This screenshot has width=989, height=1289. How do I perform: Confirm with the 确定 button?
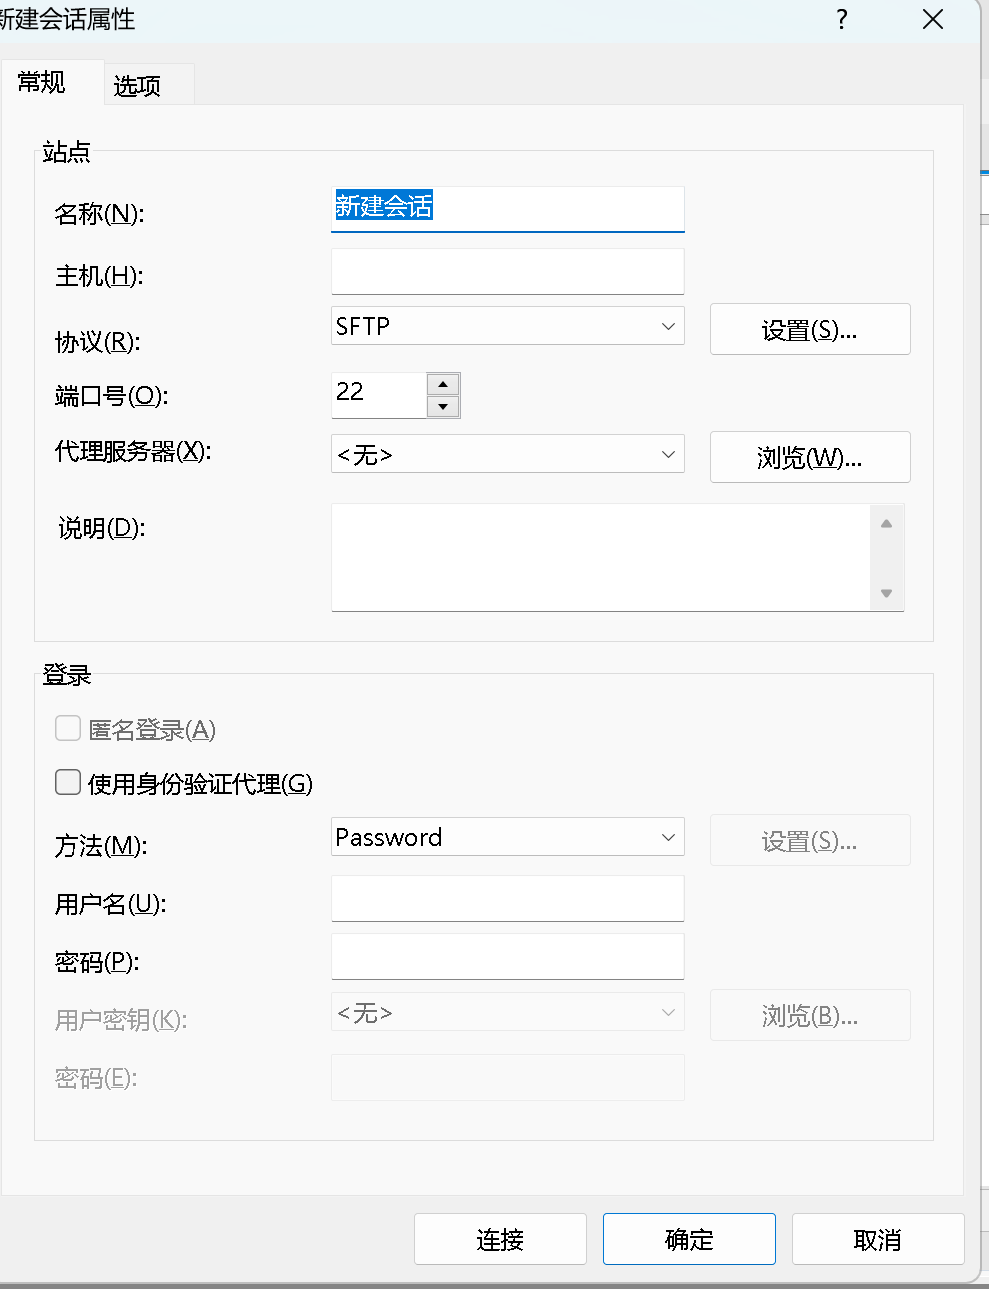pos(689,1239)
